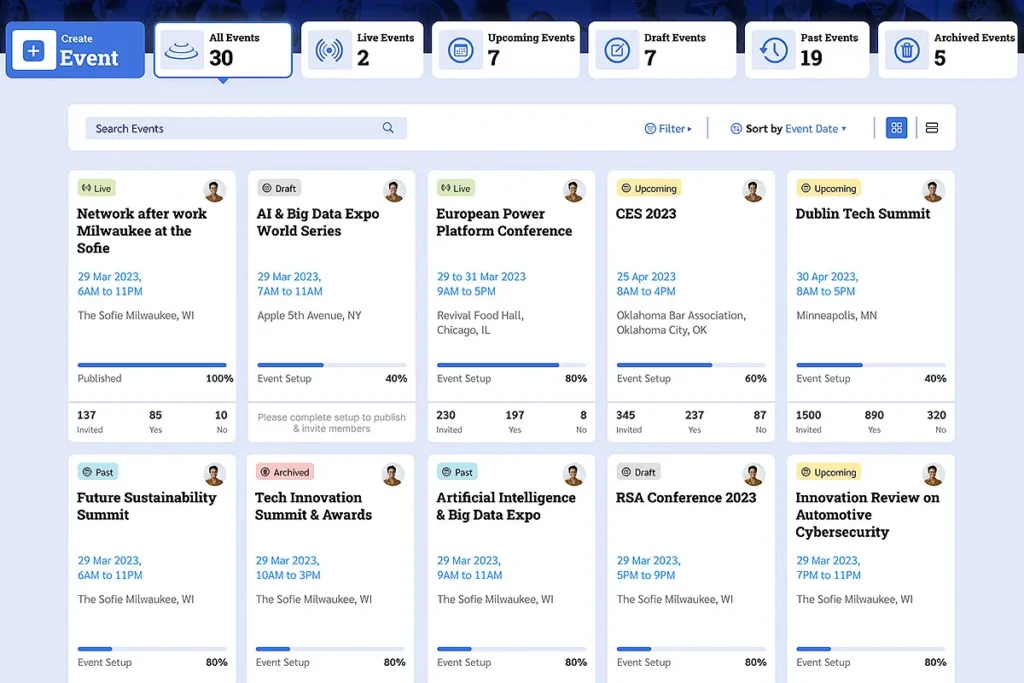The image size is (1024, 683).
Task: Click organizer avatar on CES 2023 card
Action: [753, 191]
